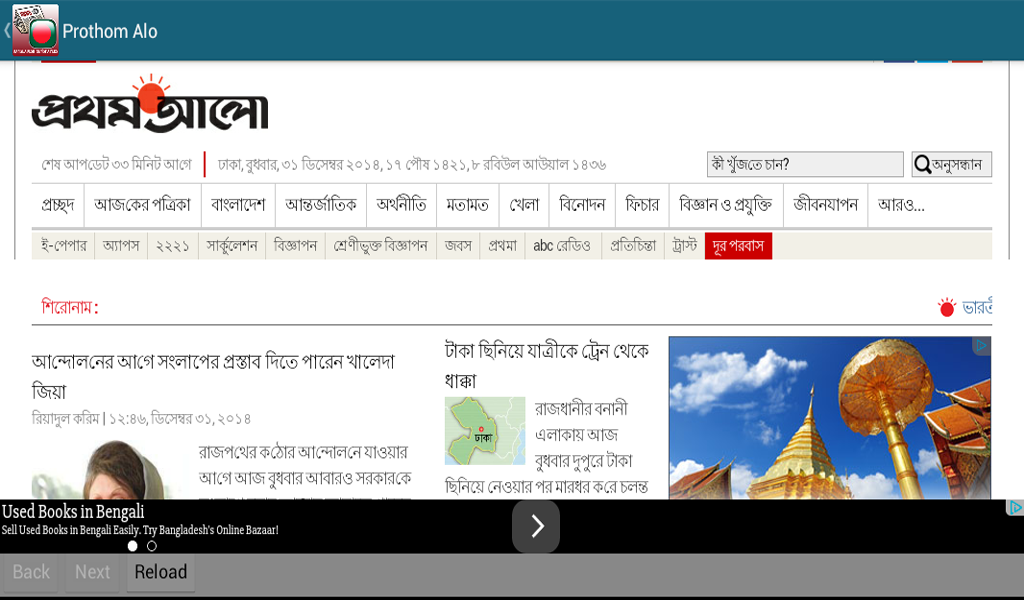The width and height of the screenshot is (1024, 600).
Task: Click Used Books in Bengali ad title
Action: (73, 511)
